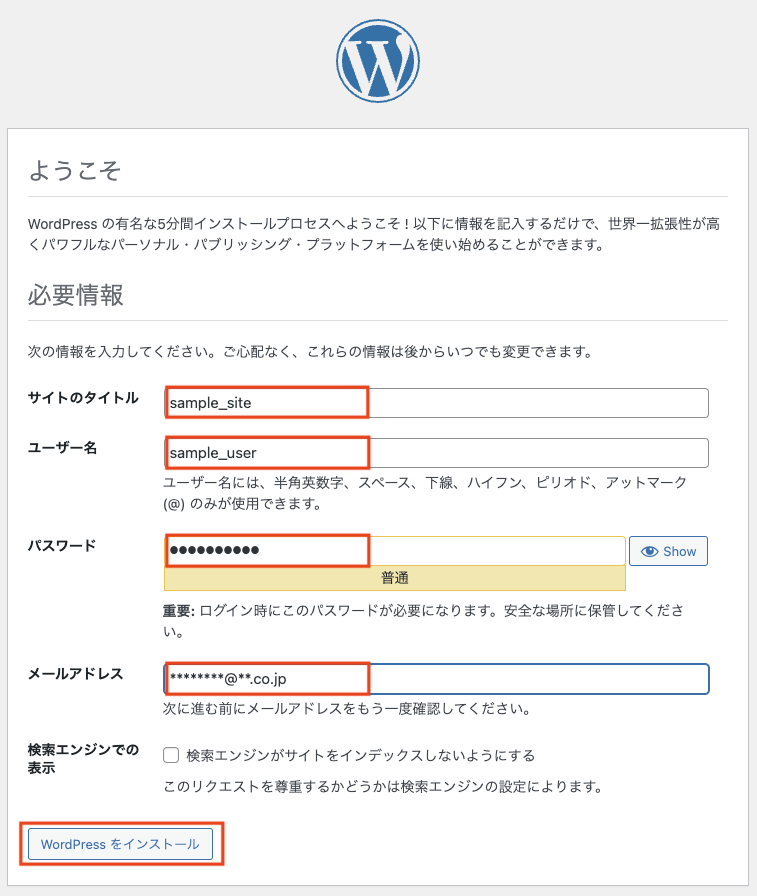Click the 重要 password notice text
757x896 pixels.
[425, 619]
